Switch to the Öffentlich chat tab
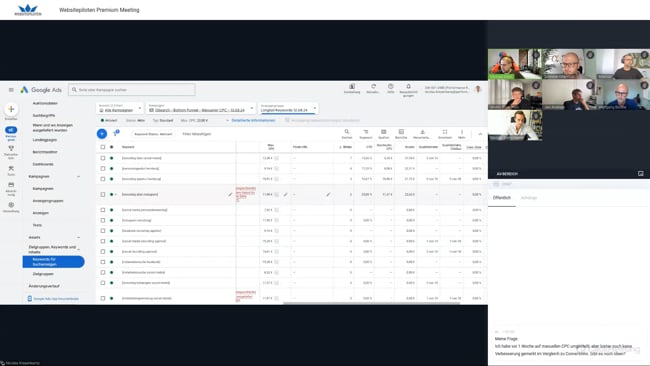The width and height of the screenshot is (650, 366). tap(502, 198)
